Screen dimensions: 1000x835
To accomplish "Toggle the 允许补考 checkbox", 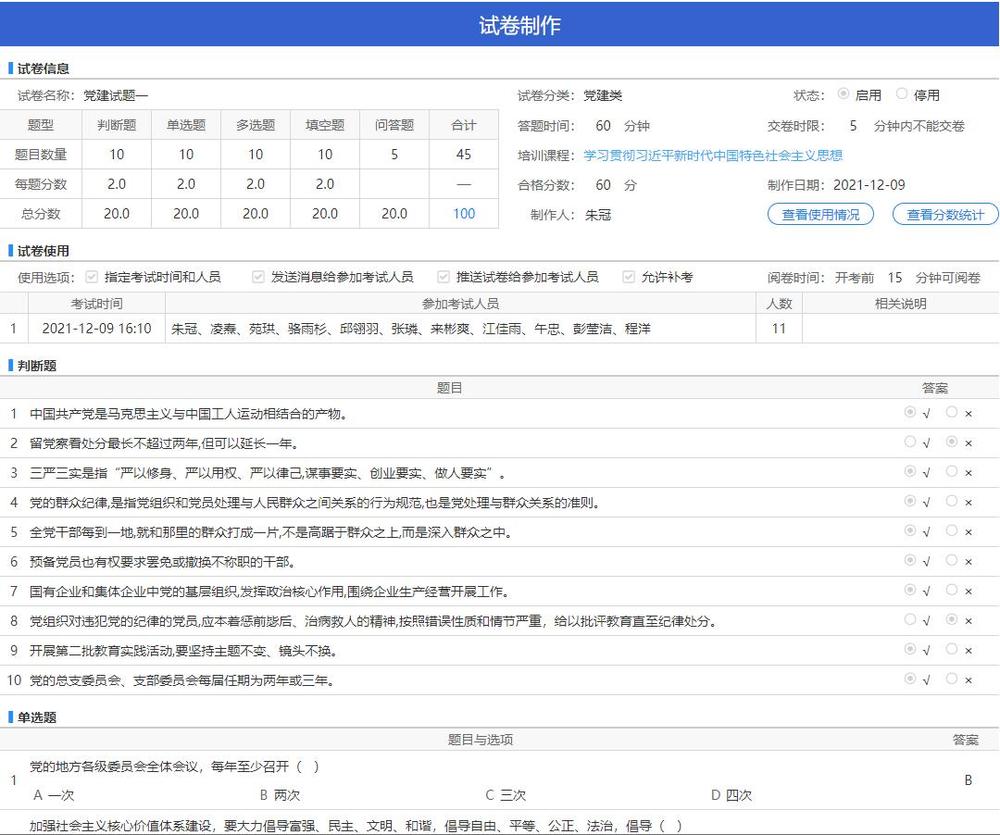I will pos(628,277).
